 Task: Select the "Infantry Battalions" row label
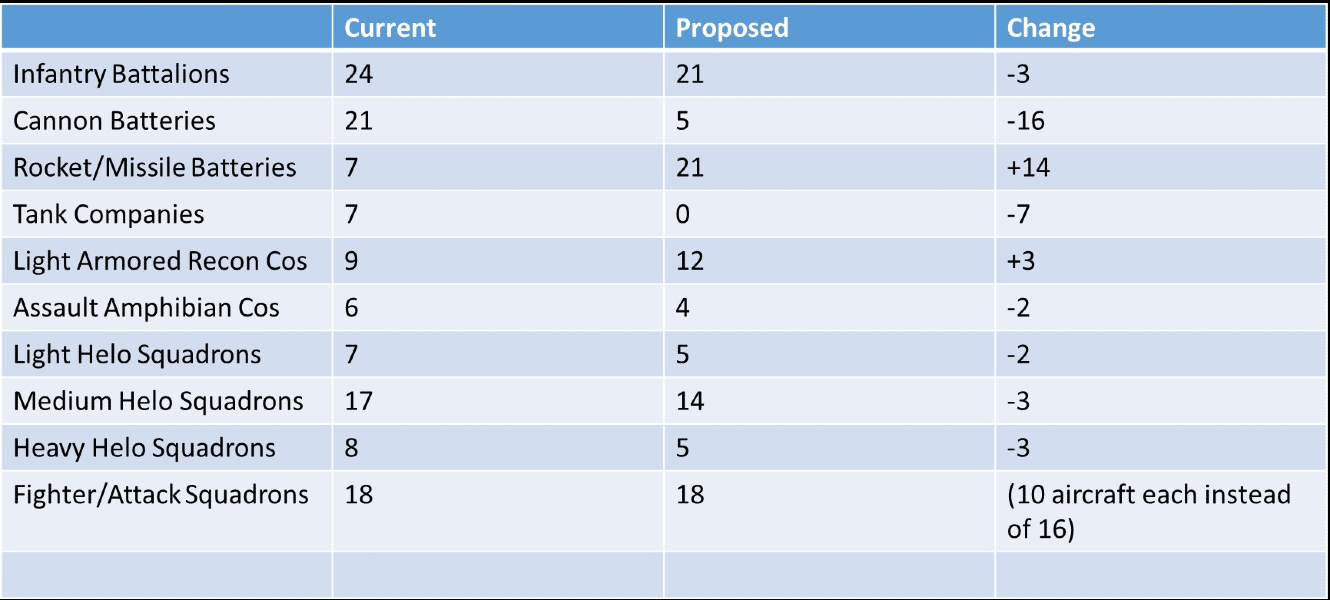121,74
